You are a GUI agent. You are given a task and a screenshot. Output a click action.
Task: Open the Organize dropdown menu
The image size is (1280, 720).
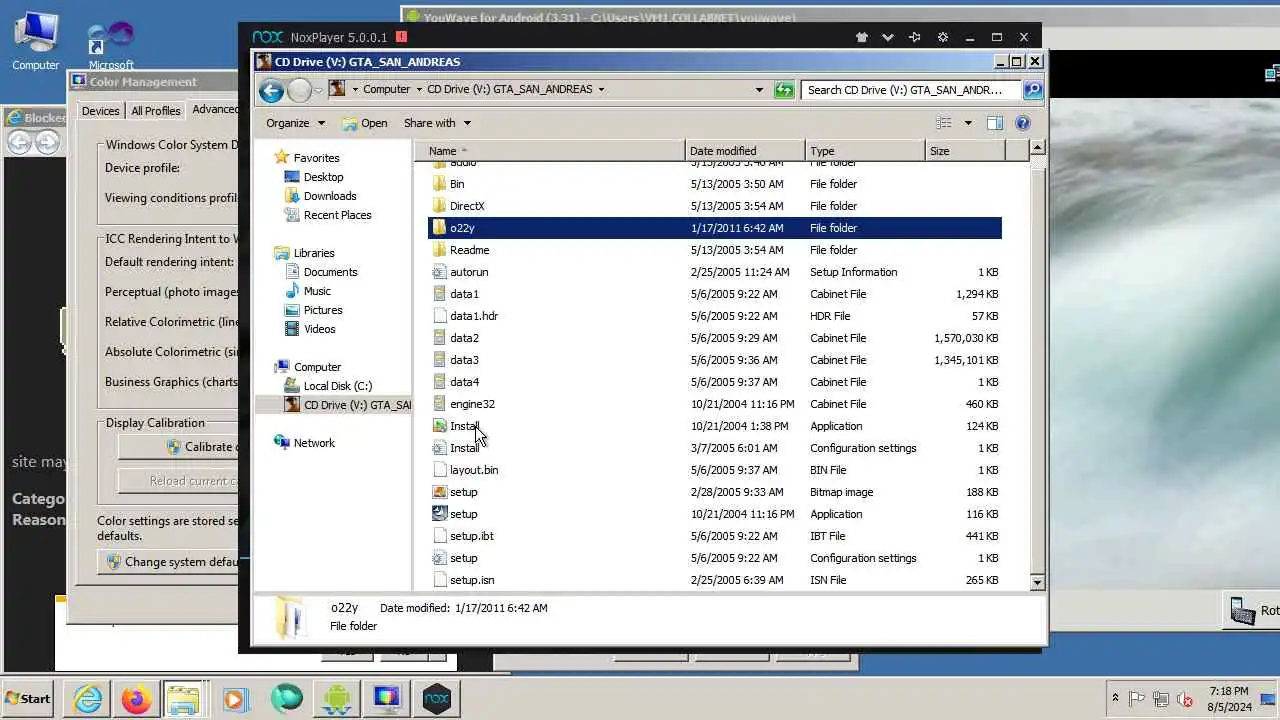click(295, 123)
